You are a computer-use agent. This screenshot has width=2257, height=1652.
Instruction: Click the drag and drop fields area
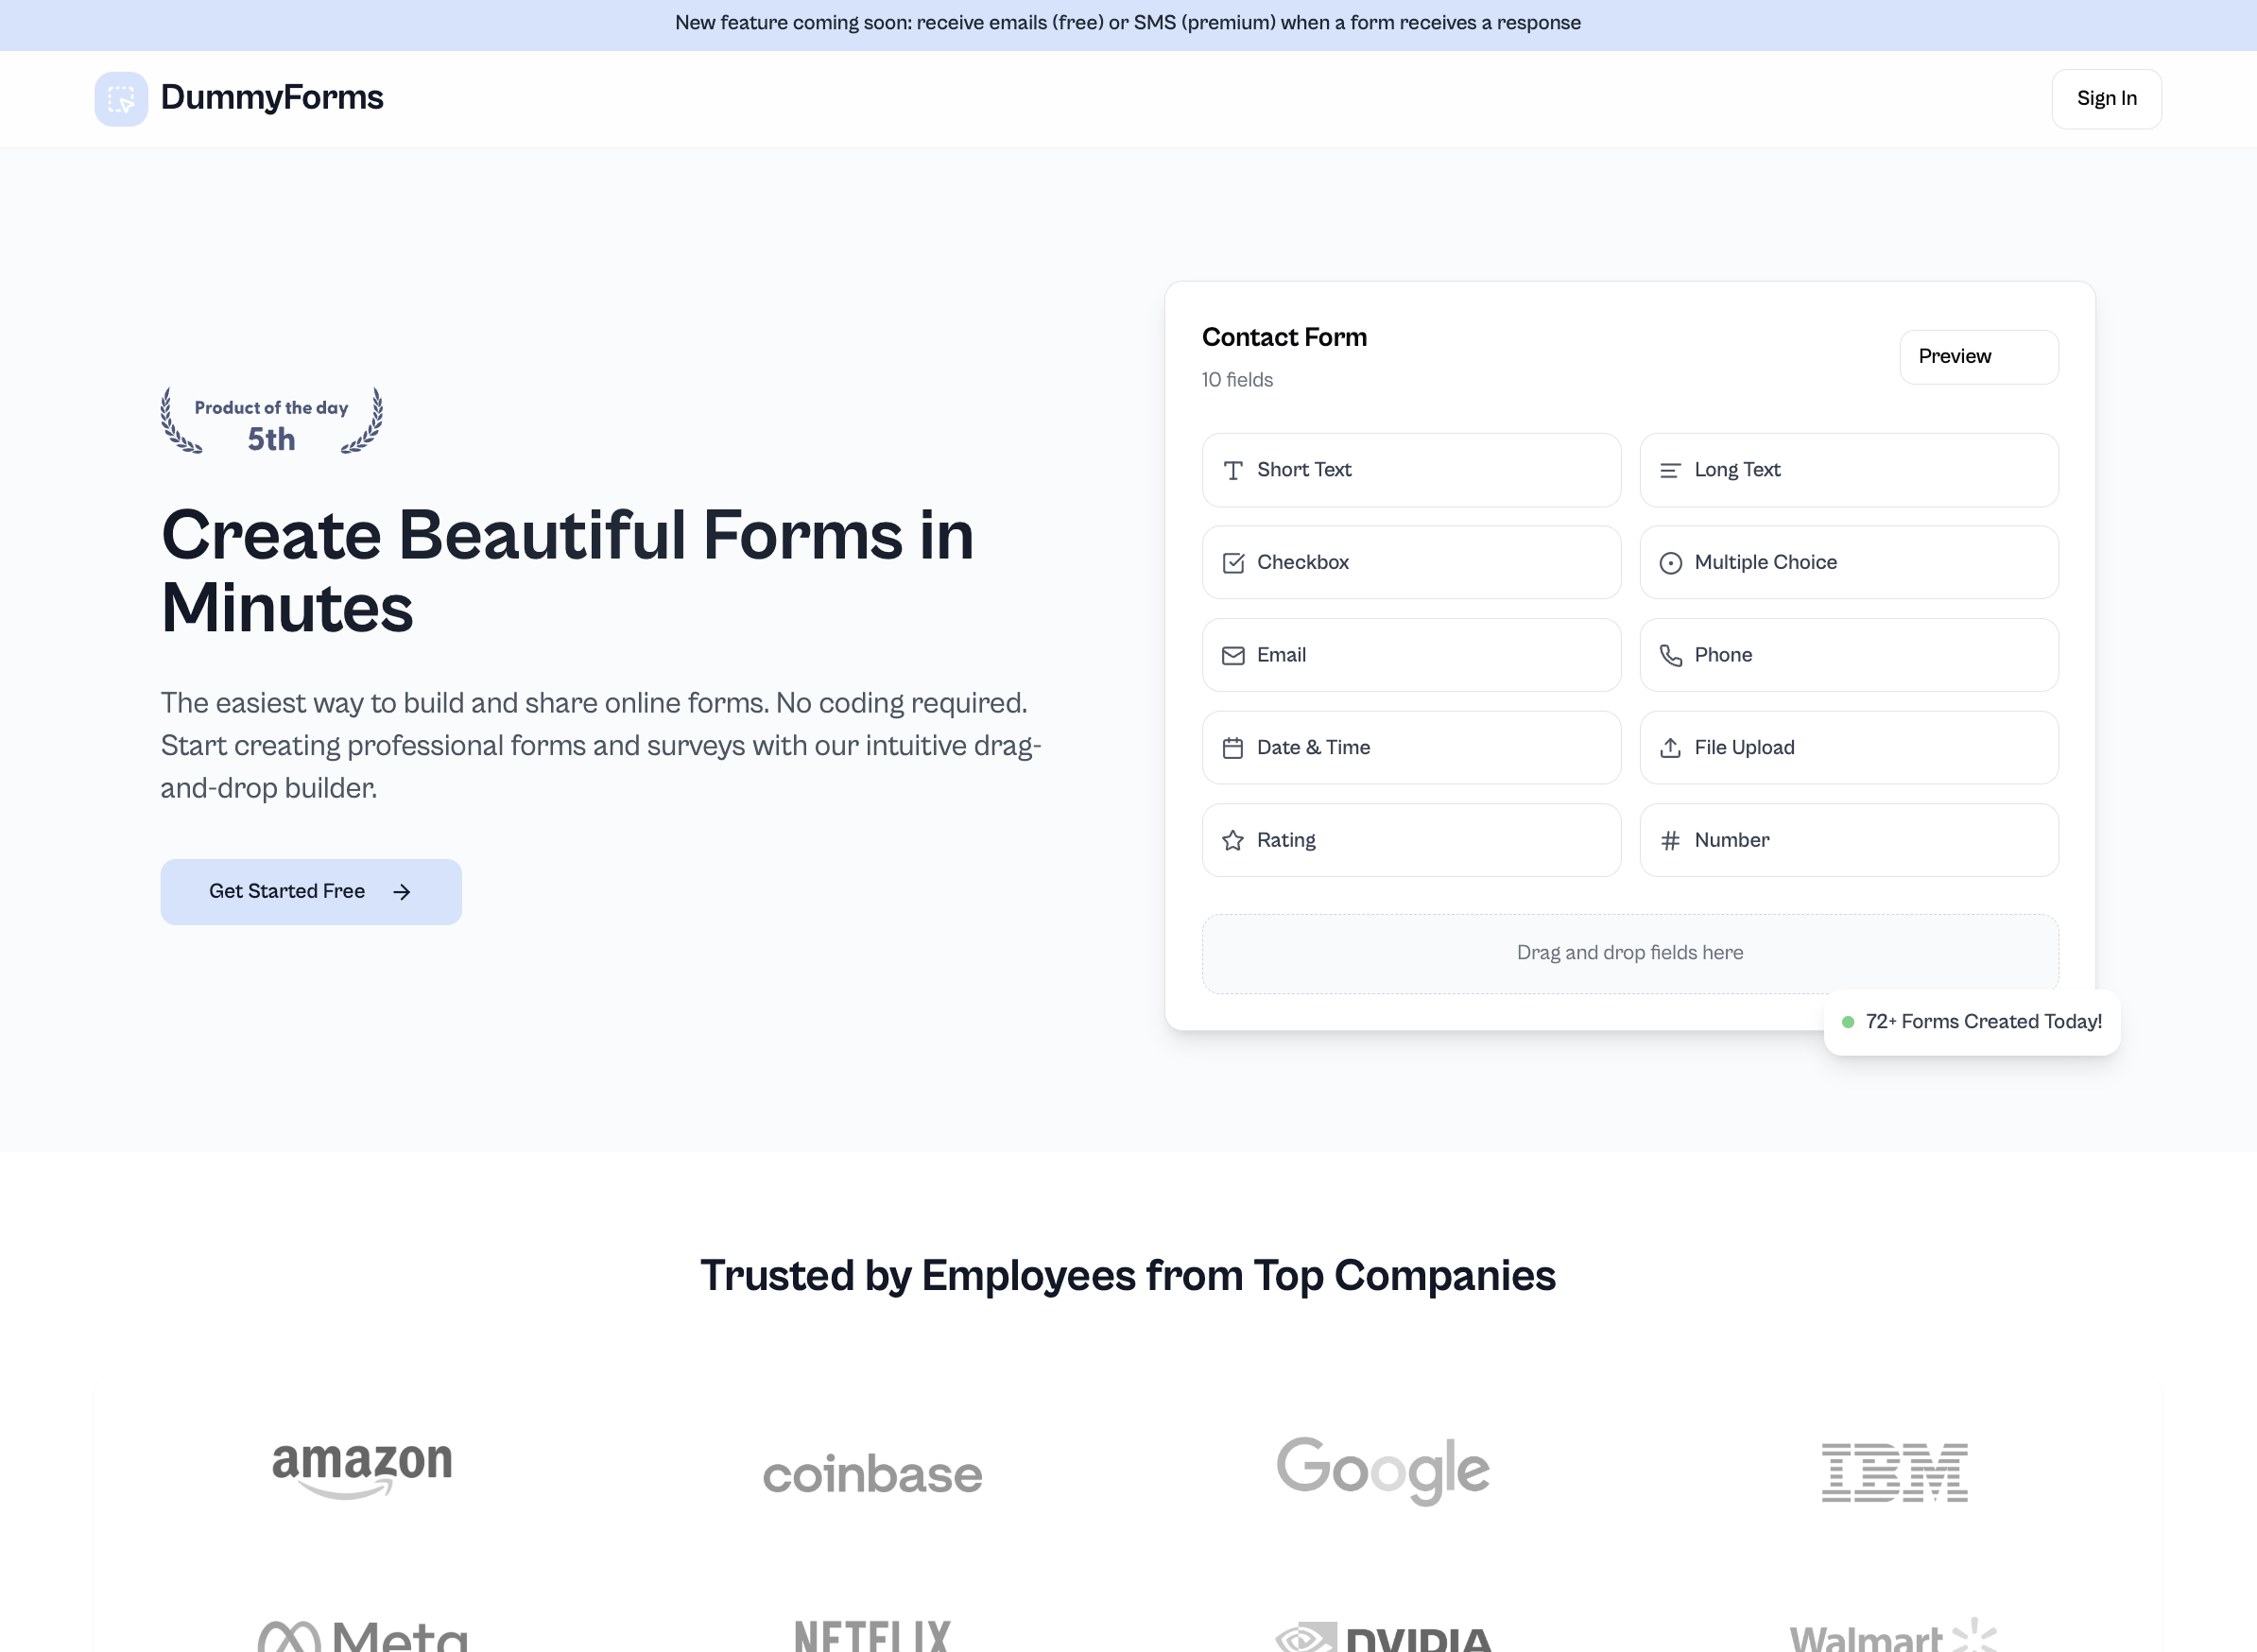[1629, 952]
